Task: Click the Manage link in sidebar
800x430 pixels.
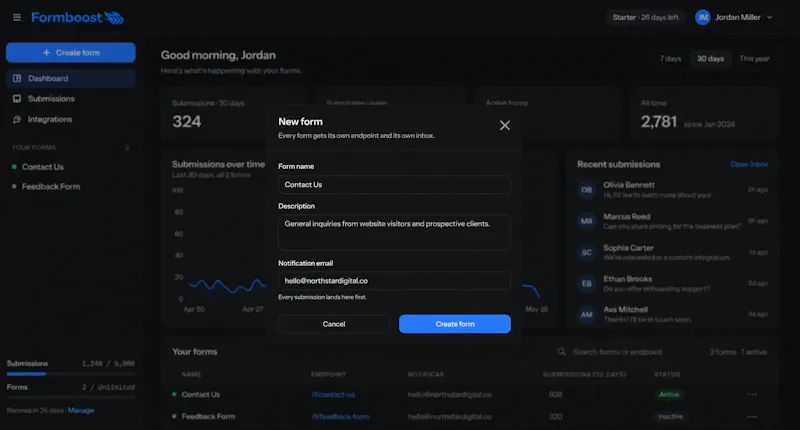Action: pos(81,411)
